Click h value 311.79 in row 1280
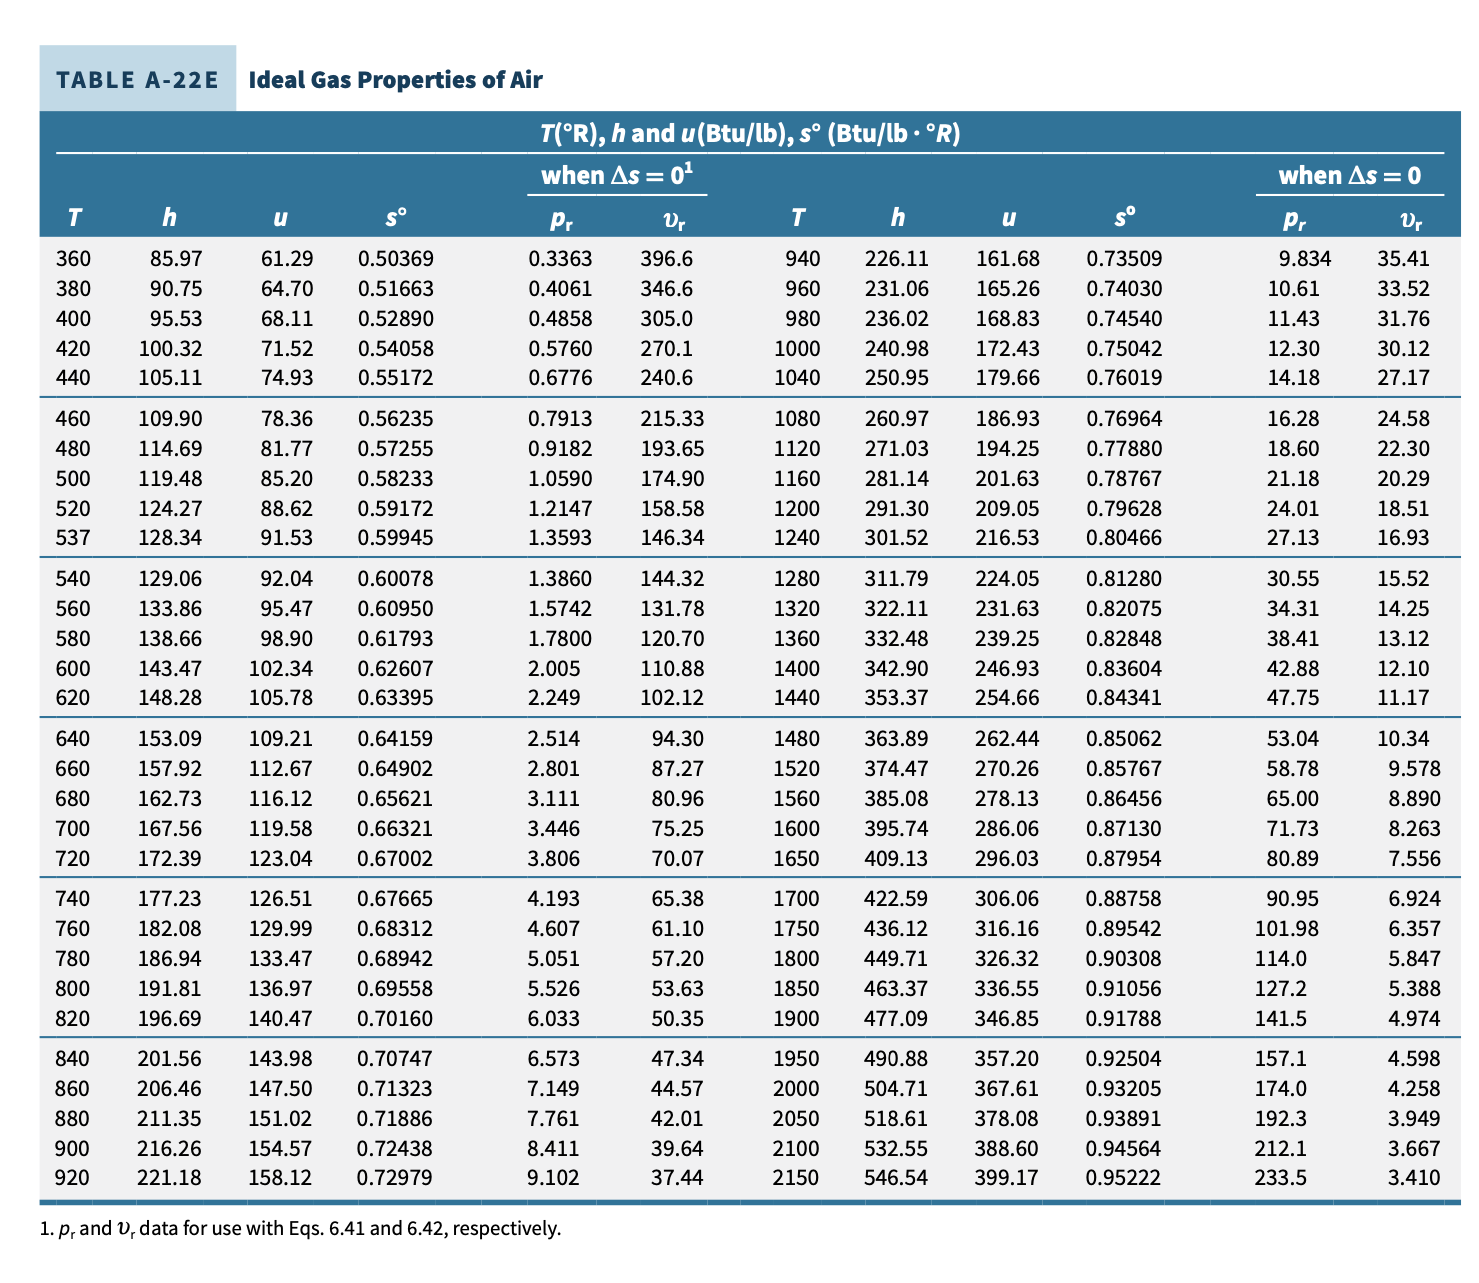 pos(896,579)
